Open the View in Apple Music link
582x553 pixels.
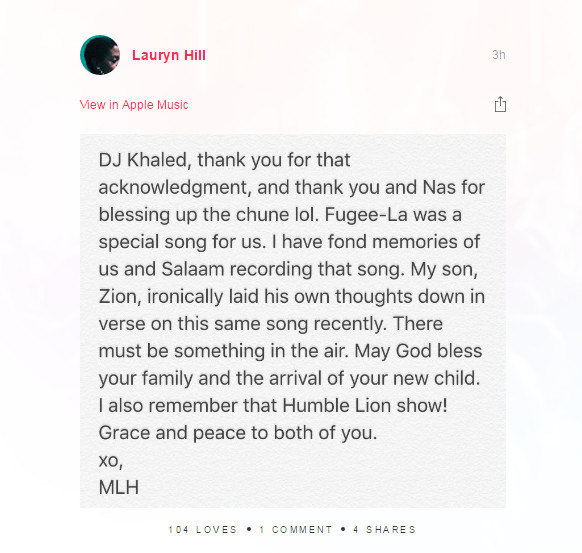[134, 105]
